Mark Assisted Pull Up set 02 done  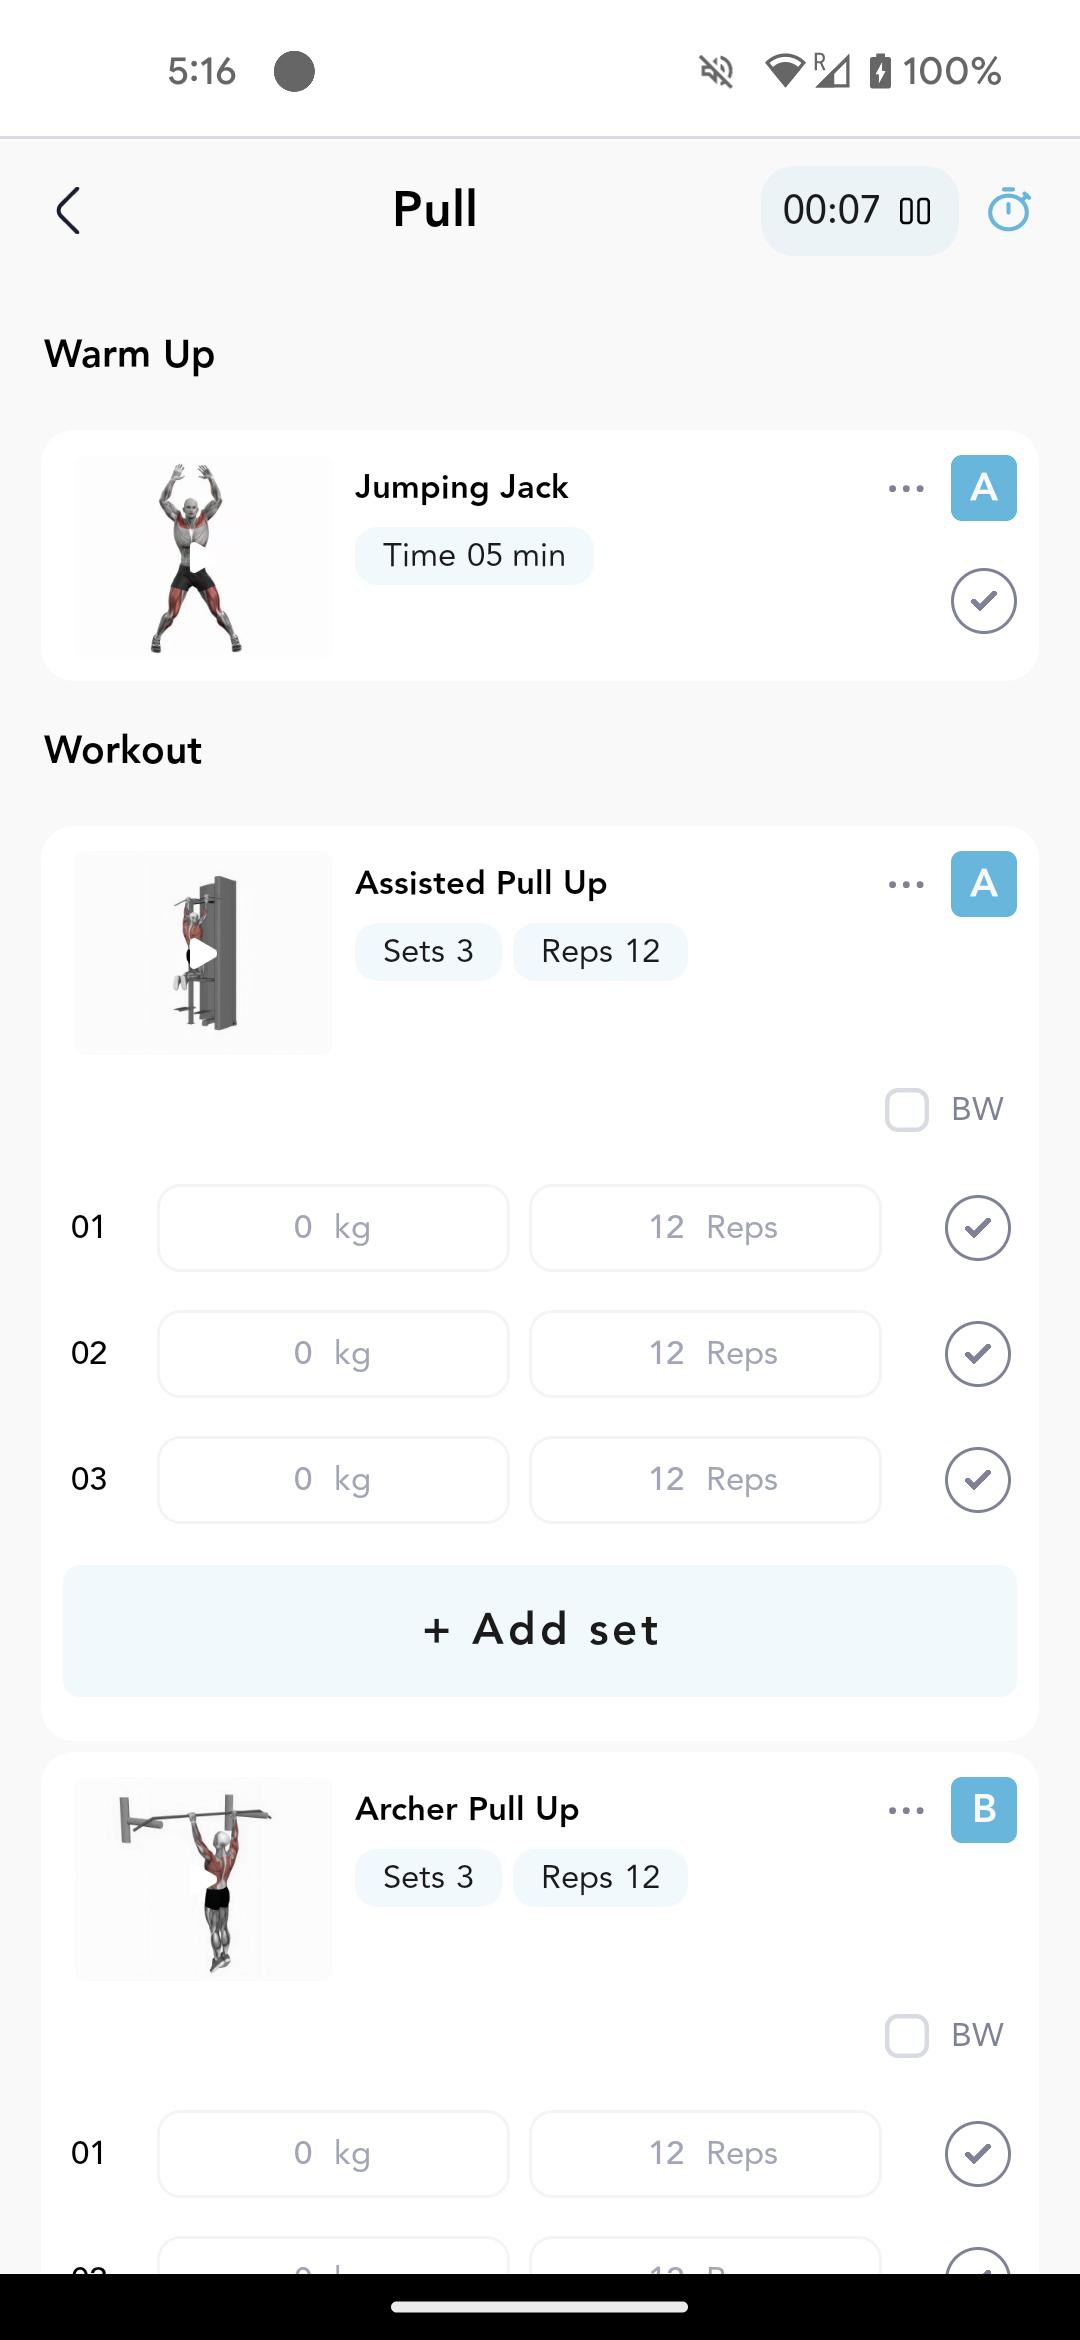[x=977, y=1354]
